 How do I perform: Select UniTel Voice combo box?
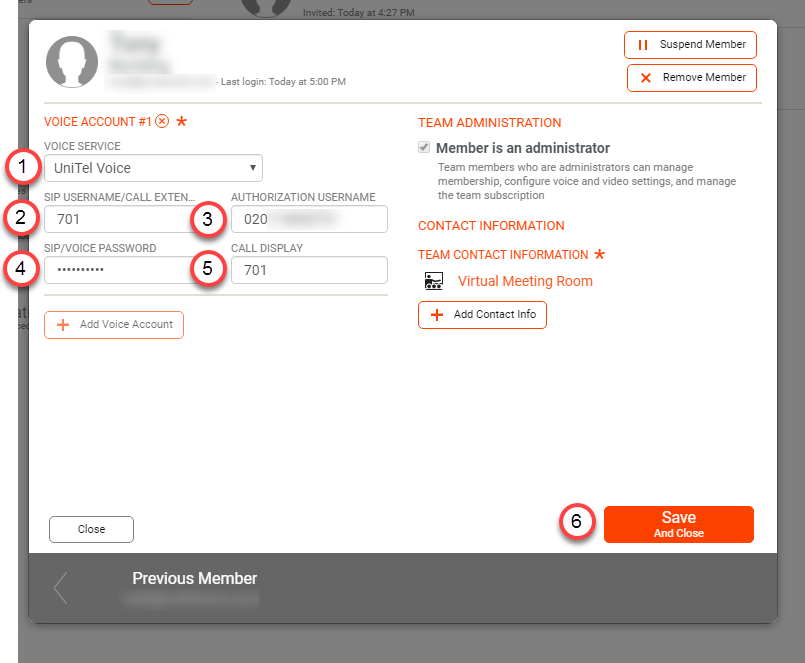pyautogui.click(x=152, y=168)
